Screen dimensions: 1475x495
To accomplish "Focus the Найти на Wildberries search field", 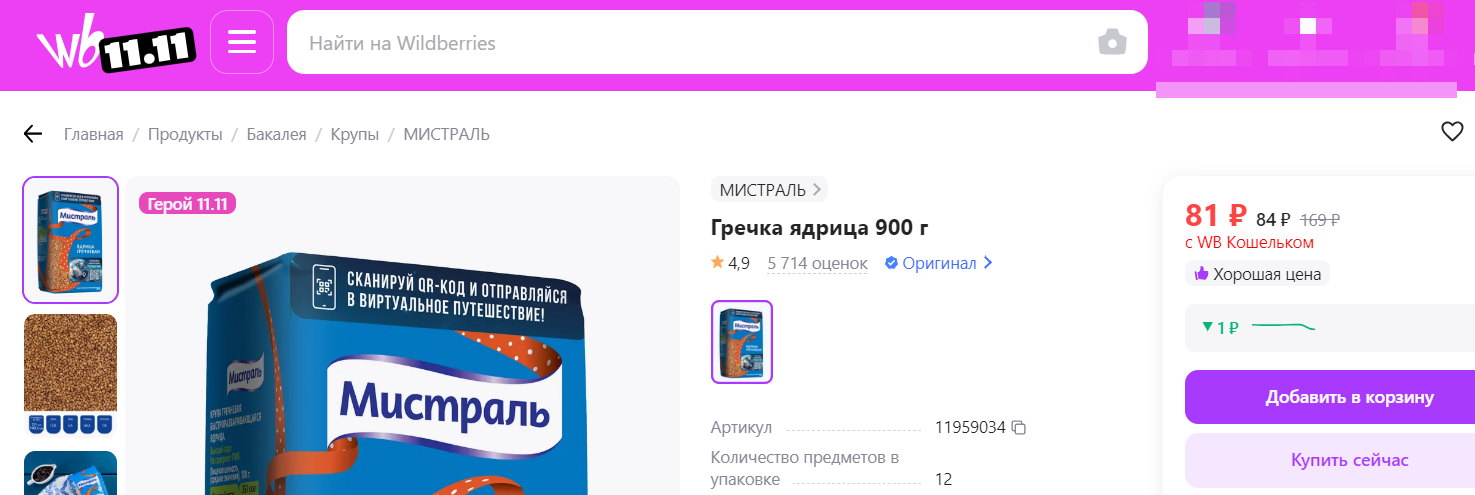I will [x=690, y=43].
